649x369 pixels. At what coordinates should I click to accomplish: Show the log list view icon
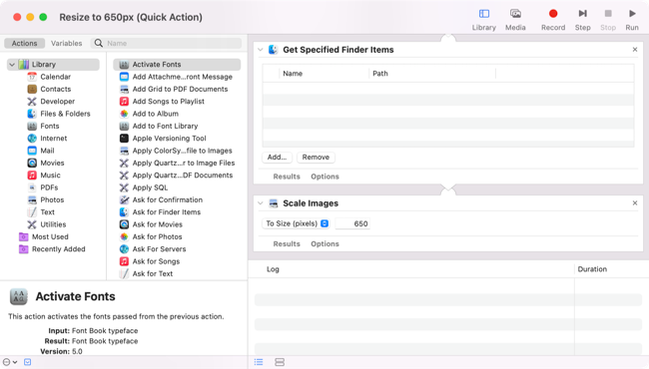click(x=259, y=362)
